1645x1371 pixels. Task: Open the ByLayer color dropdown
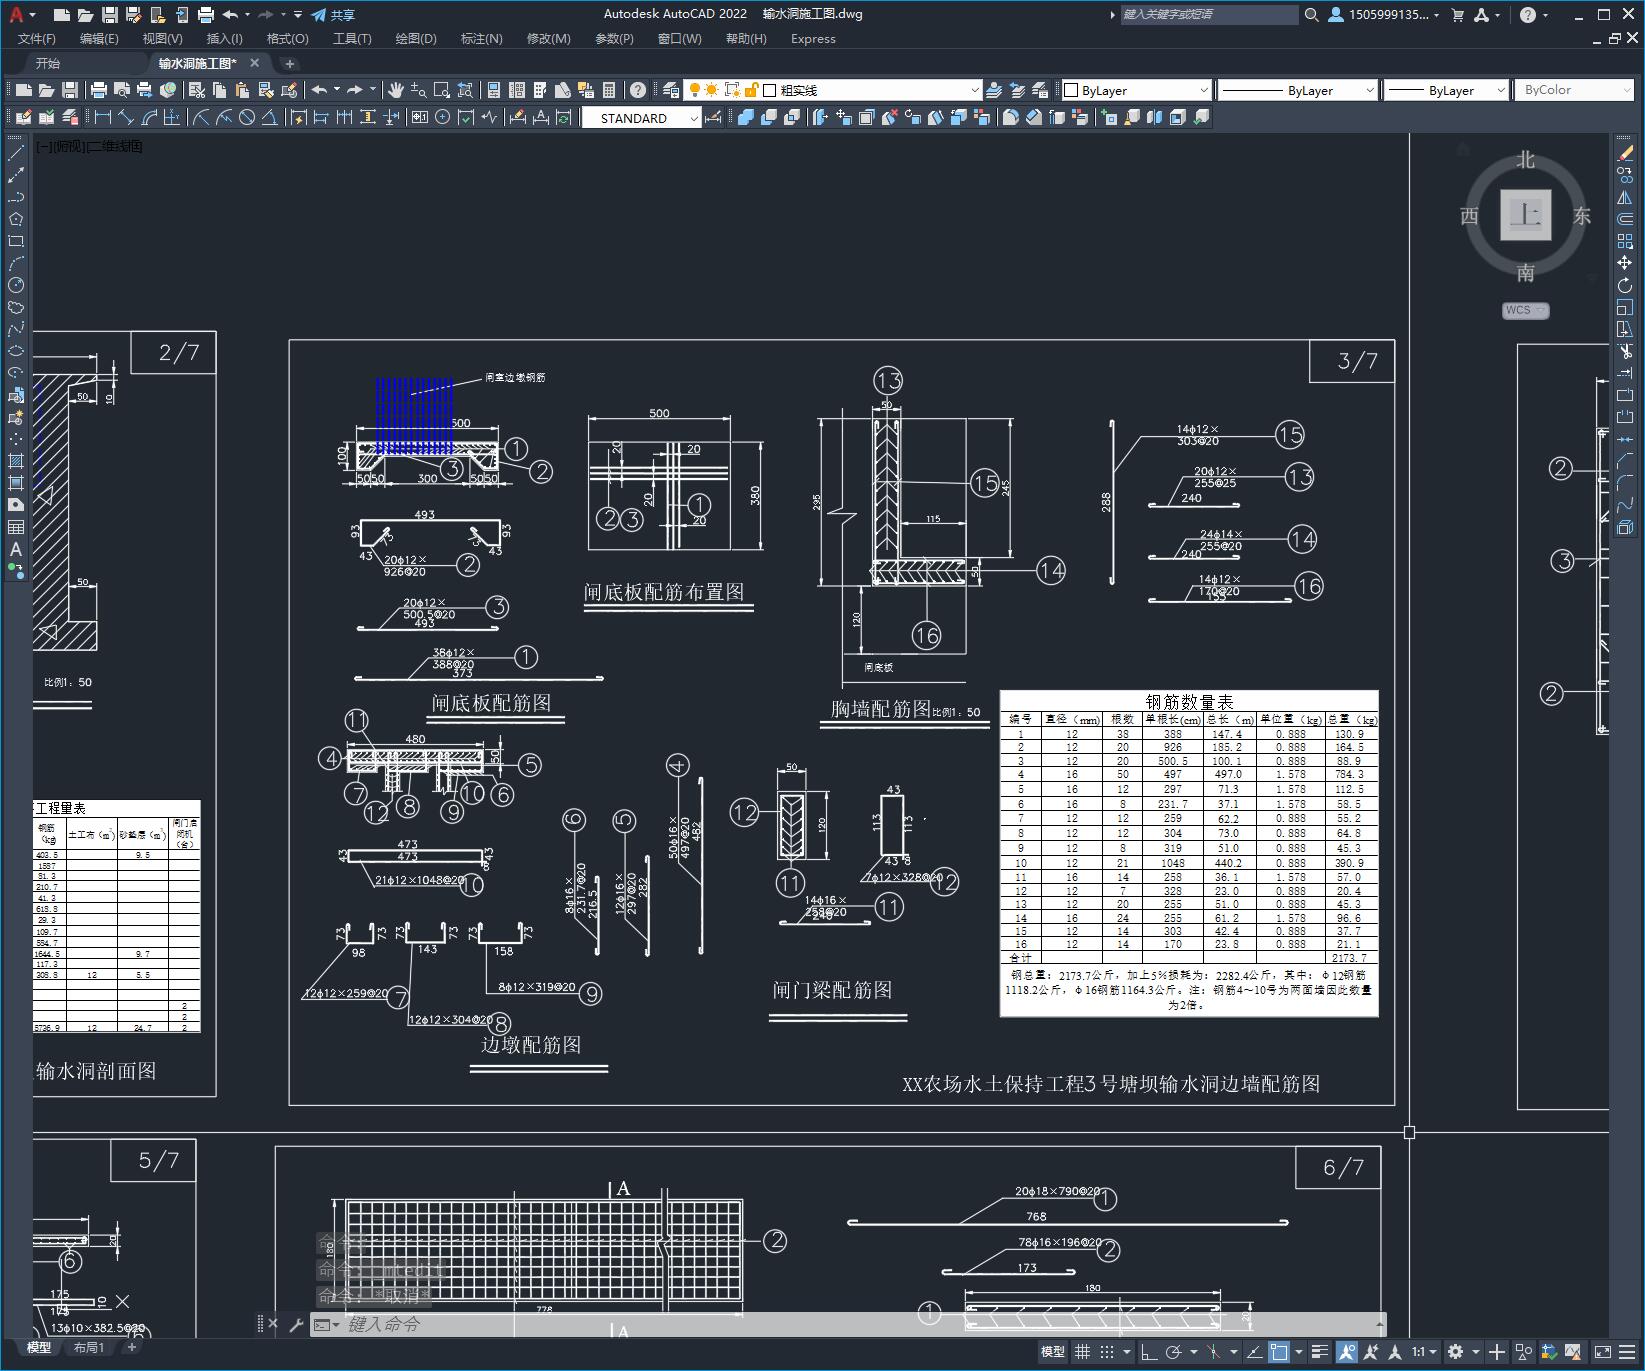(x=1136, y=90)
